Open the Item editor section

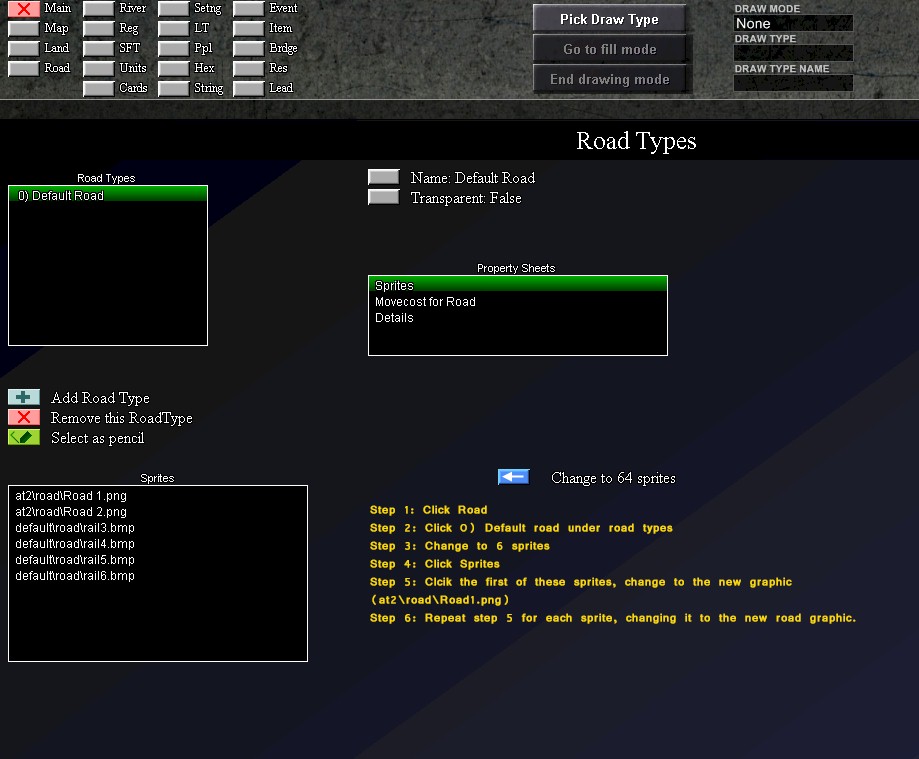coord(249,28)
